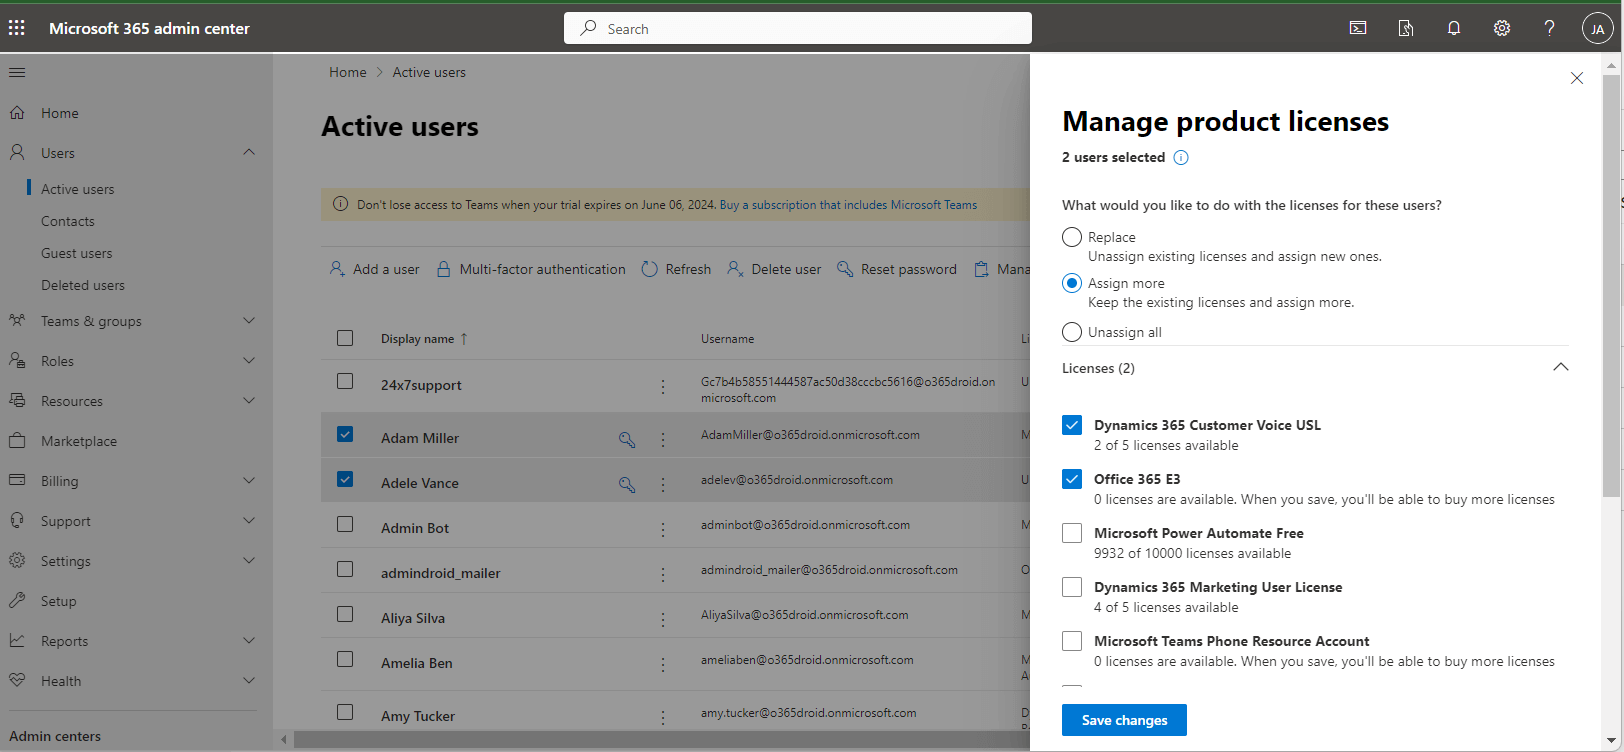Click in the top Search box

click(x=798, y=28)
